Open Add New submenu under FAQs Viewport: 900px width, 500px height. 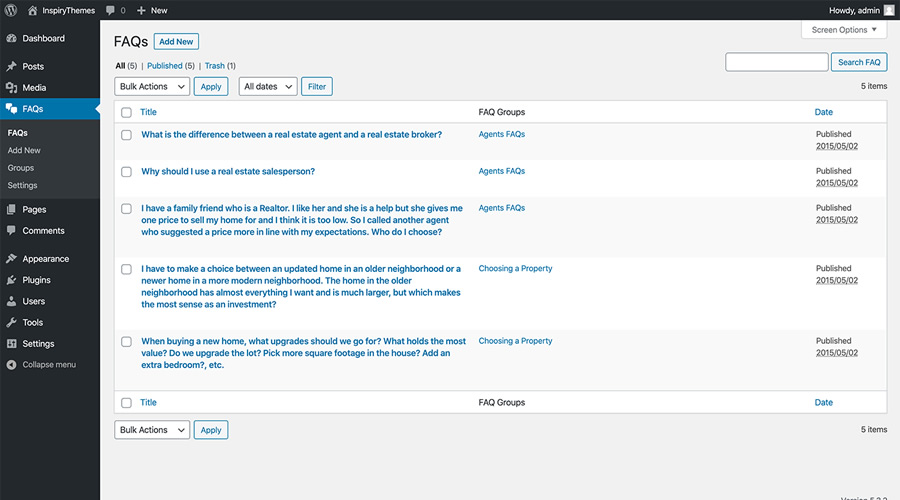pyautogui.click(x=24, y=150)
